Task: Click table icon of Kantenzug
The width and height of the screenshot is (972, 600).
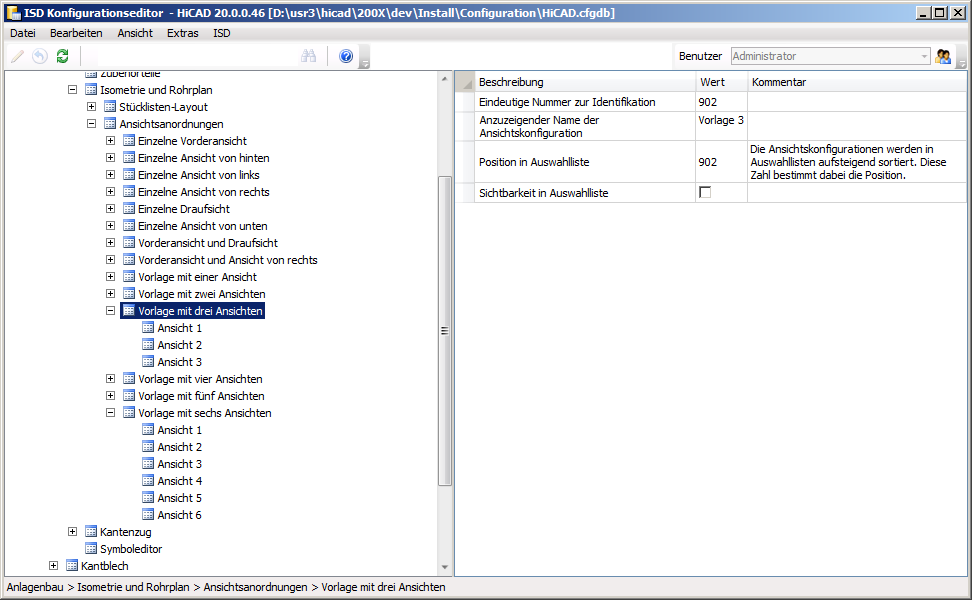Action: [x=91, y=532]
